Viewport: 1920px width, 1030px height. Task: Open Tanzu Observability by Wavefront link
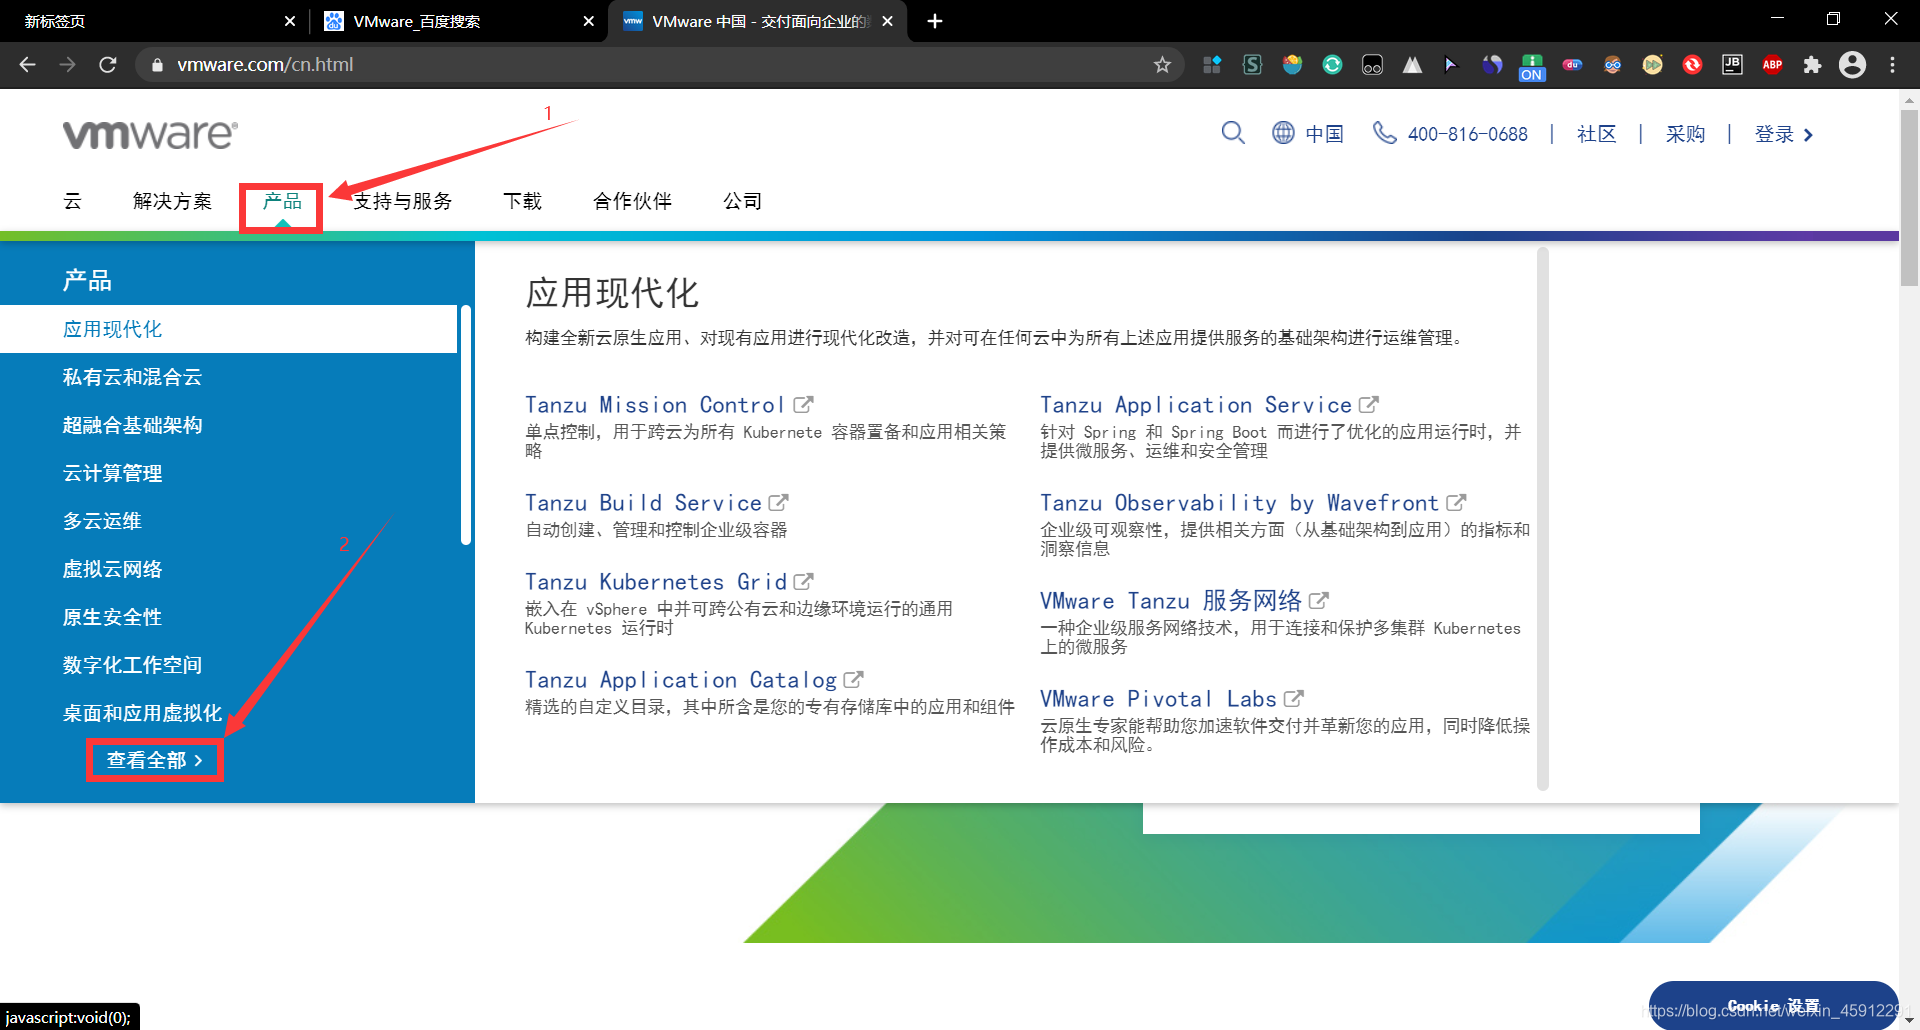point(1239,502)
